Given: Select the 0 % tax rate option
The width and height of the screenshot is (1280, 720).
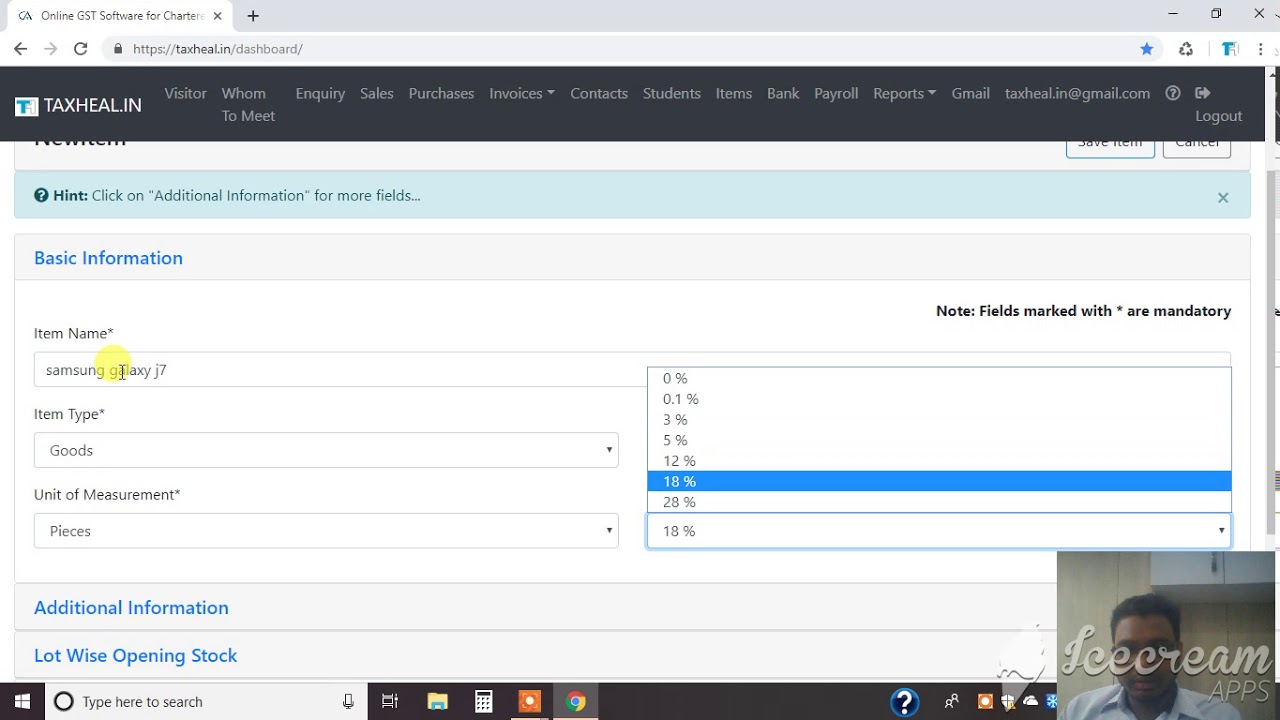Looking at the screenshot, I should 939,378.
